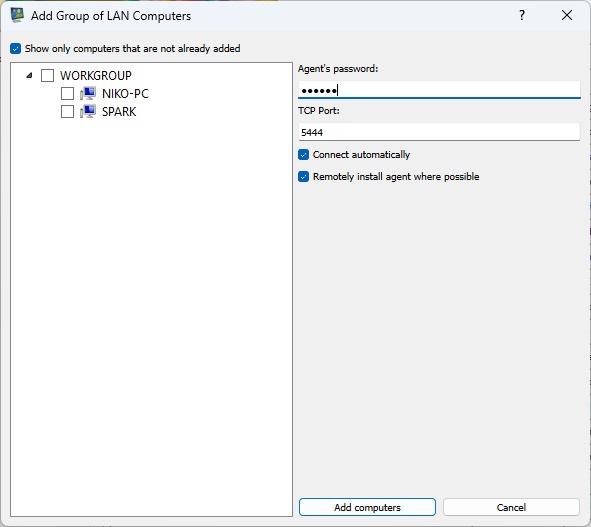This screenshot has width=591, height=527.
Task: Check the NIKO-PC checkbox
Action: tap(67, 93)
